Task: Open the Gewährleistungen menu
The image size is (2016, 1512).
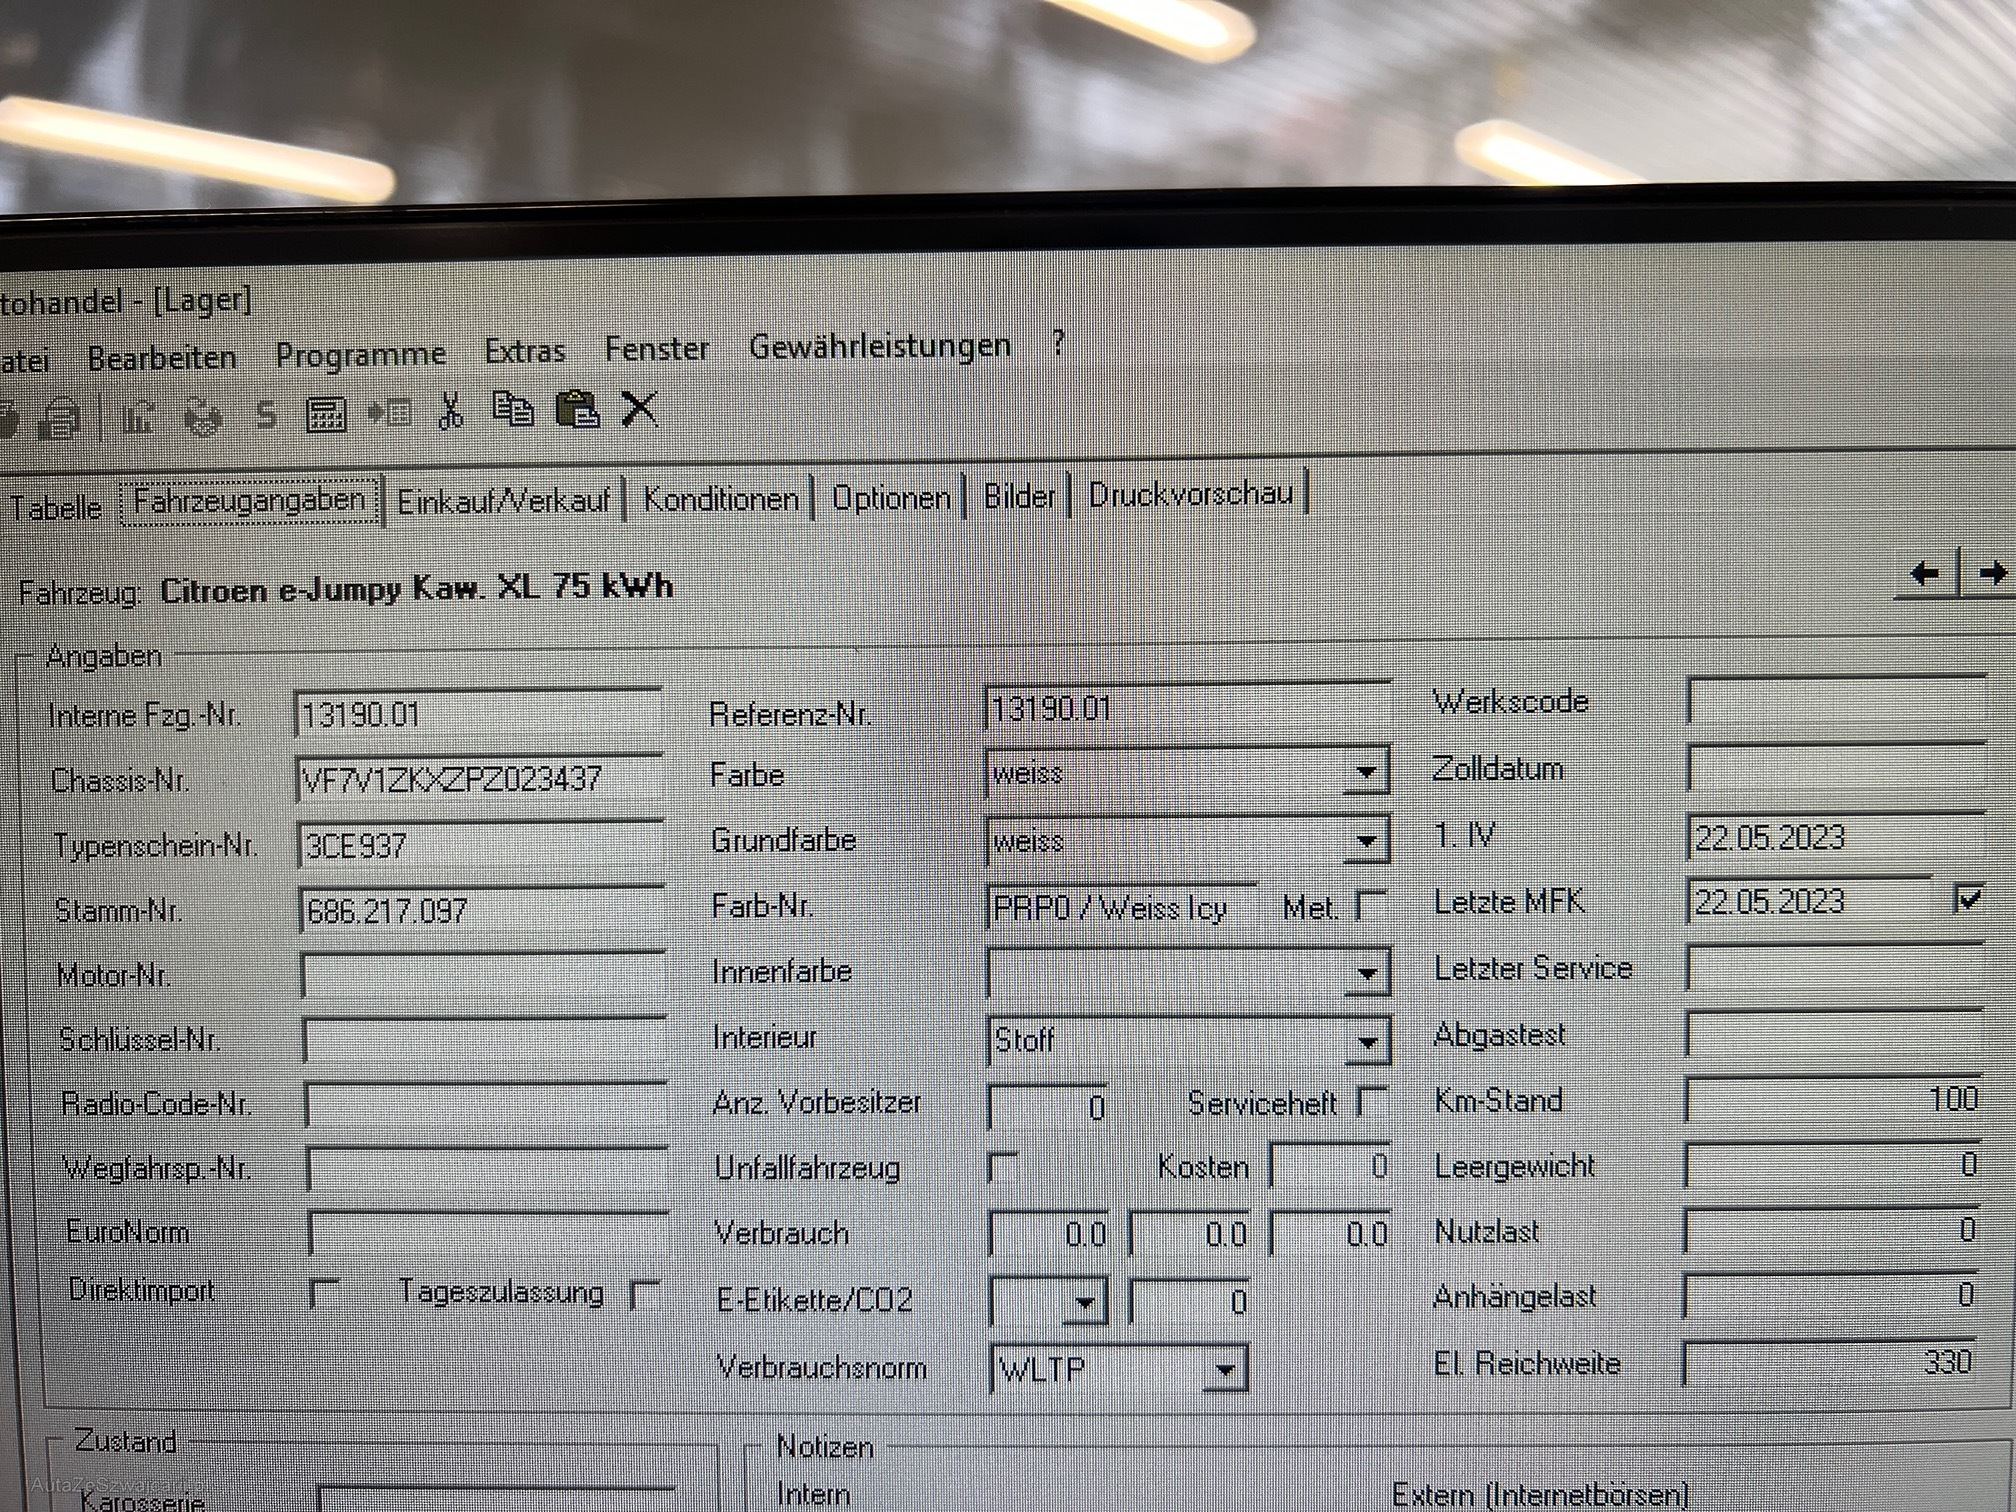Action: 880,346
